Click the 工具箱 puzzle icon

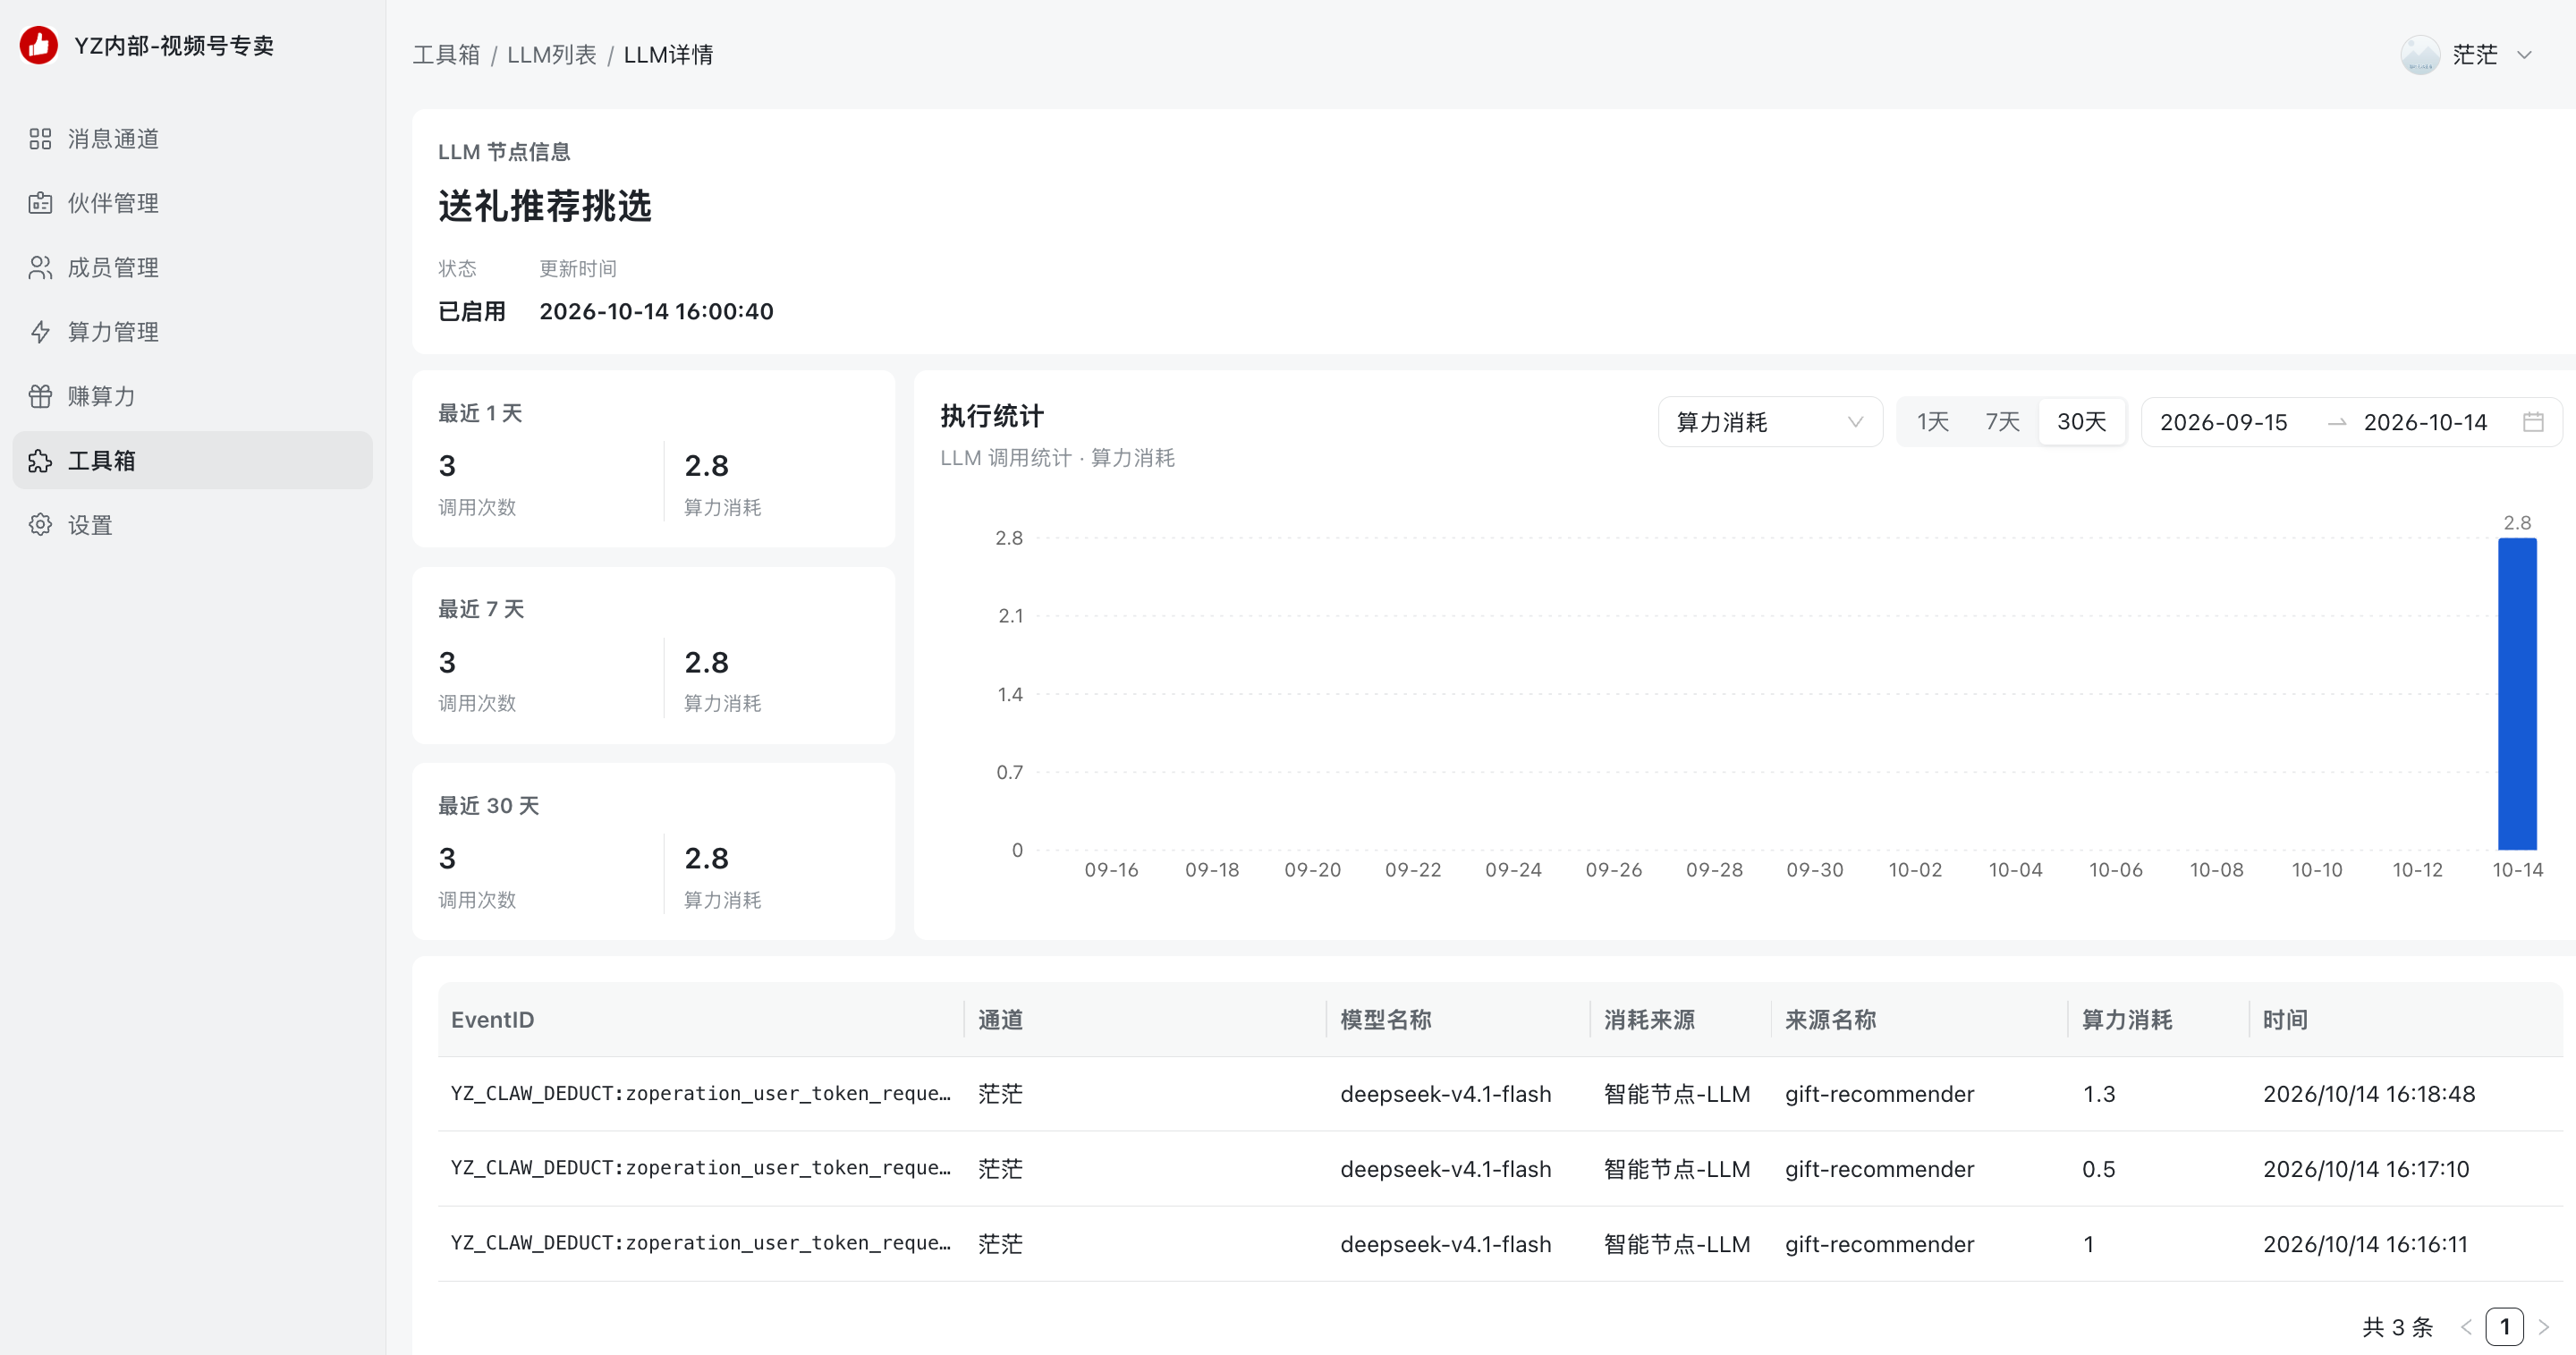point(40,461)
